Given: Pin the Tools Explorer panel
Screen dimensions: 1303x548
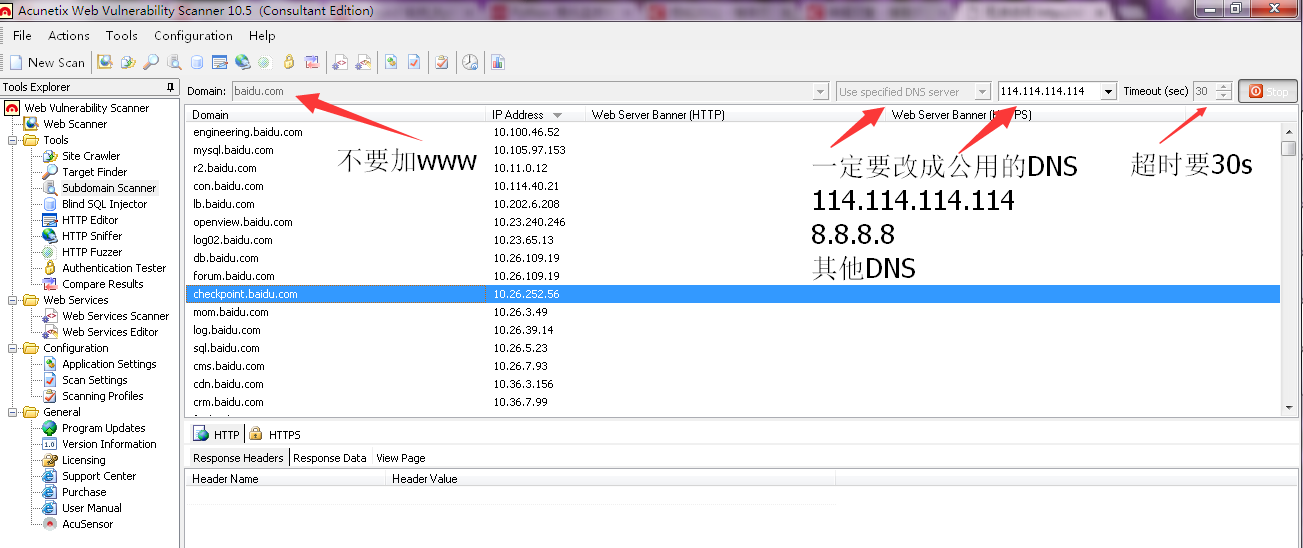Looking at the screenshot, I should pos(171,88).
